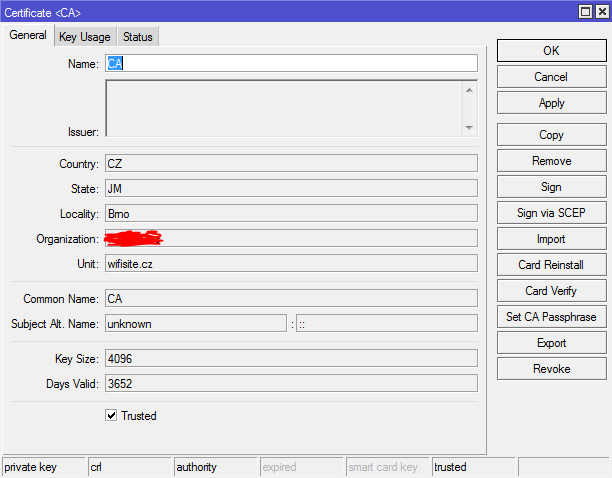612x478 pixels.
Task: Apply the certificate changes
Action: tap(551, 103)
